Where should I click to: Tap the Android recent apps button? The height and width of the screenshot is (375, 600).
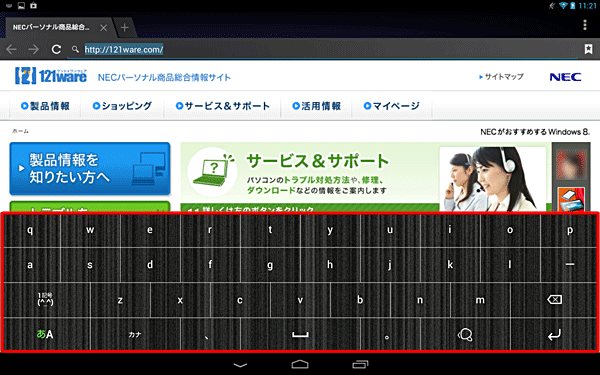click(360, 364)
